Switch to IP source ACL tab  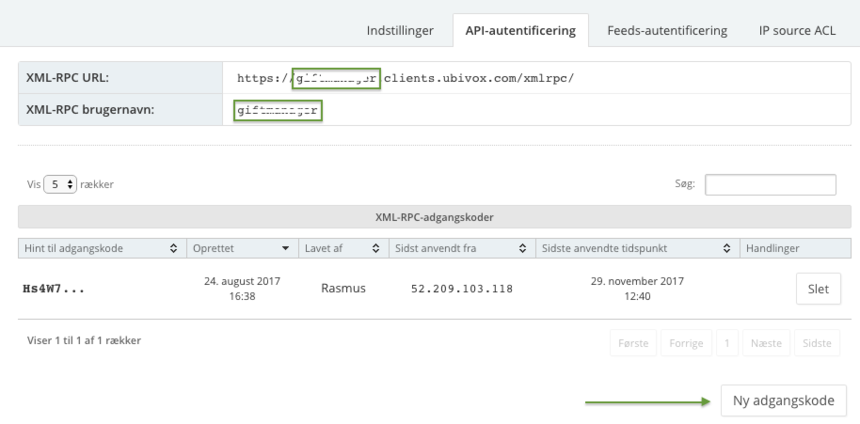pos(796,30)
